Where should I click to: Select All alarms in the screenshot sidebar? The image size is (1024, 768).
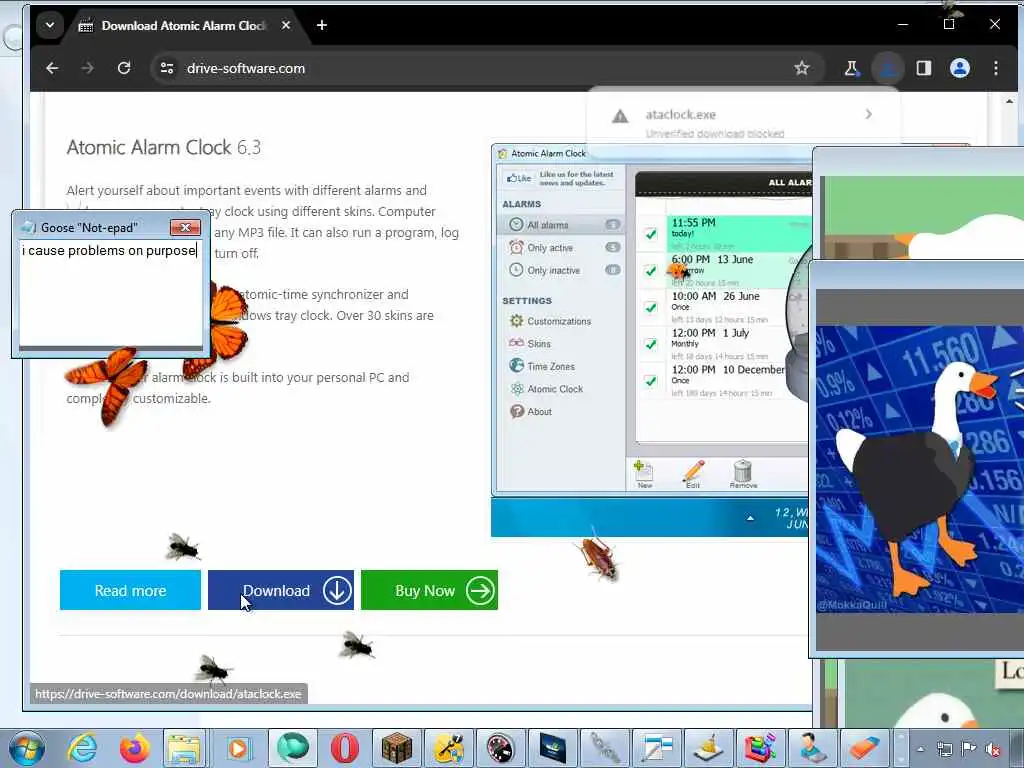tap(562, 225)
